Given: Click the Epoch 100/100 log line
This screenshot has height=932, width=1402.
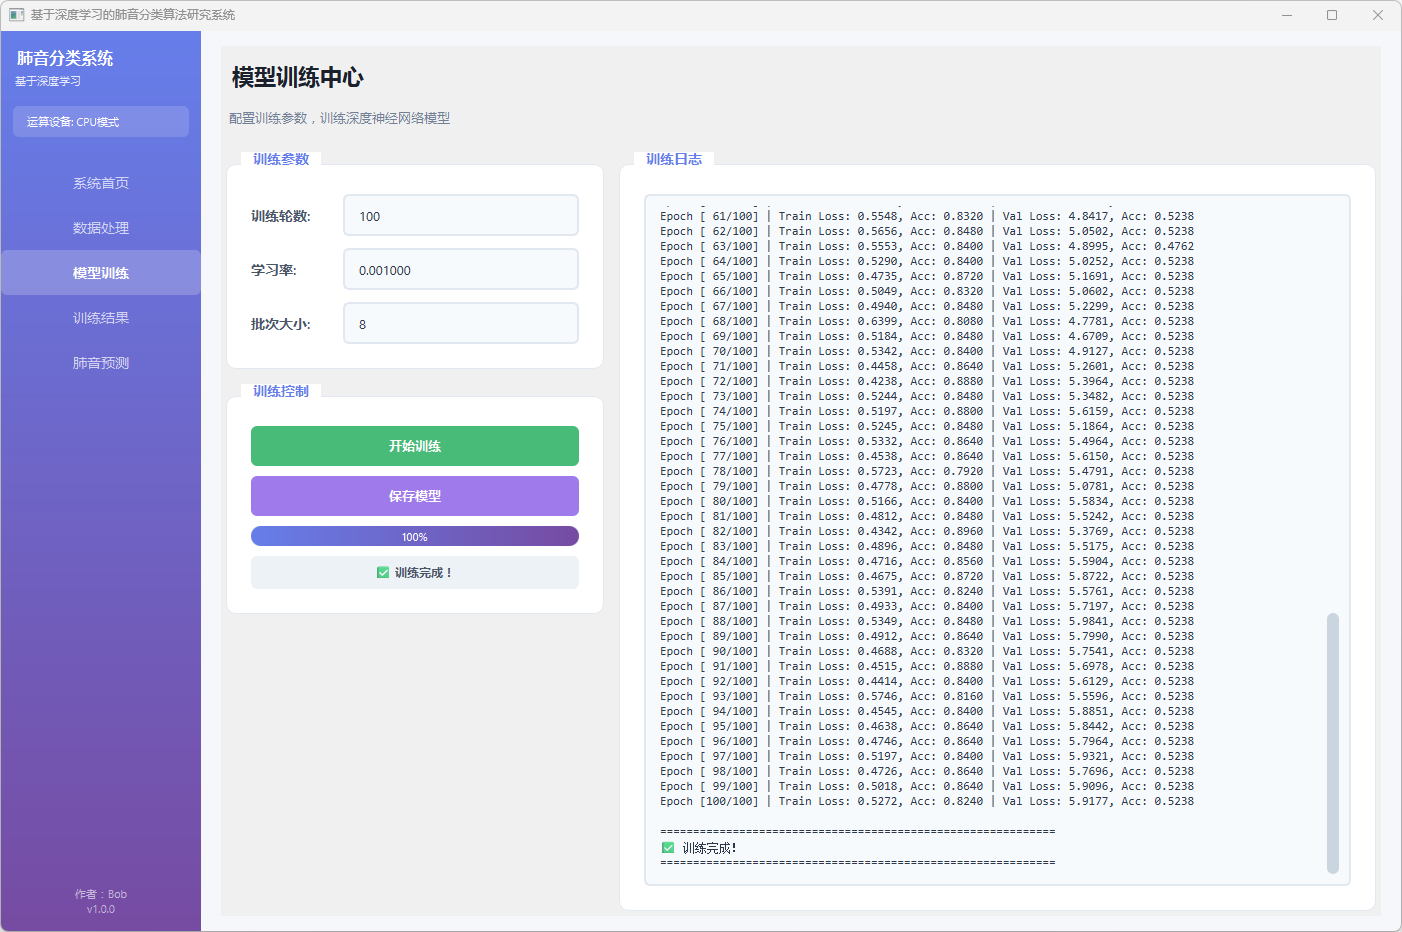Looking at the screenshot, I should point(926,802).
